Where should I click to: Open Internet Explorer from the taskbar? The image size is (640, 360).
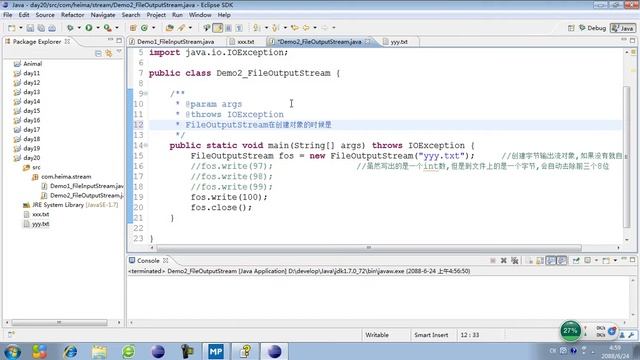tap(70, 352)
